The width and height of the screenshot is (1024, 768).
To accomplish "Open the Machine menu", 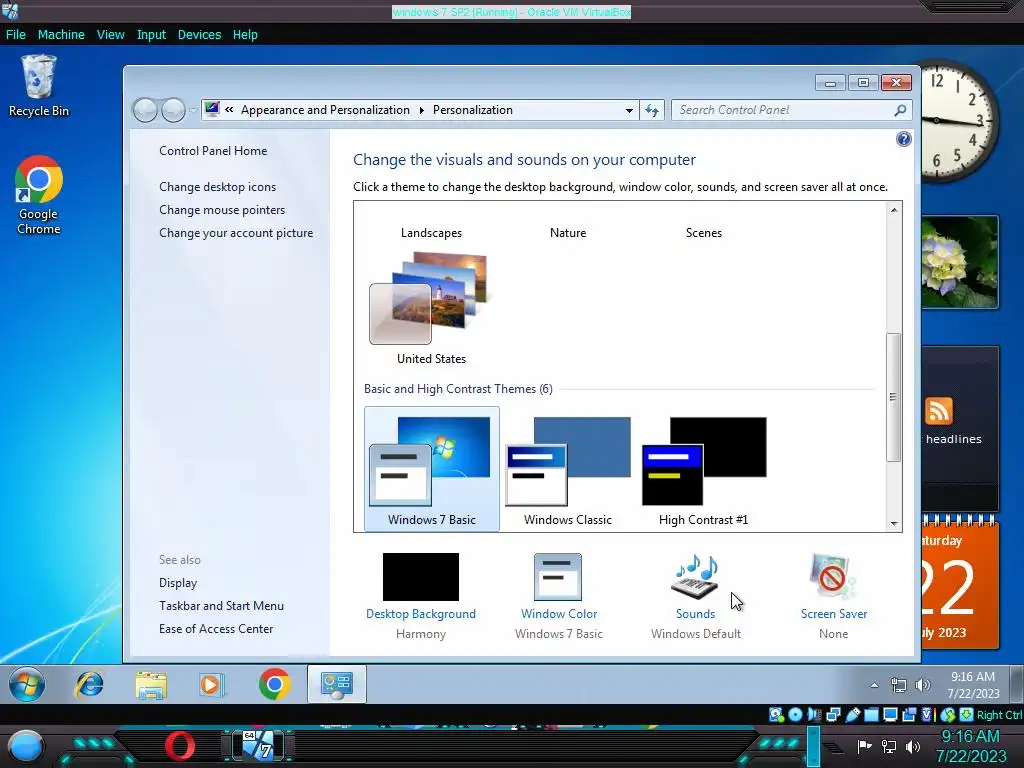I will (61, 35).
